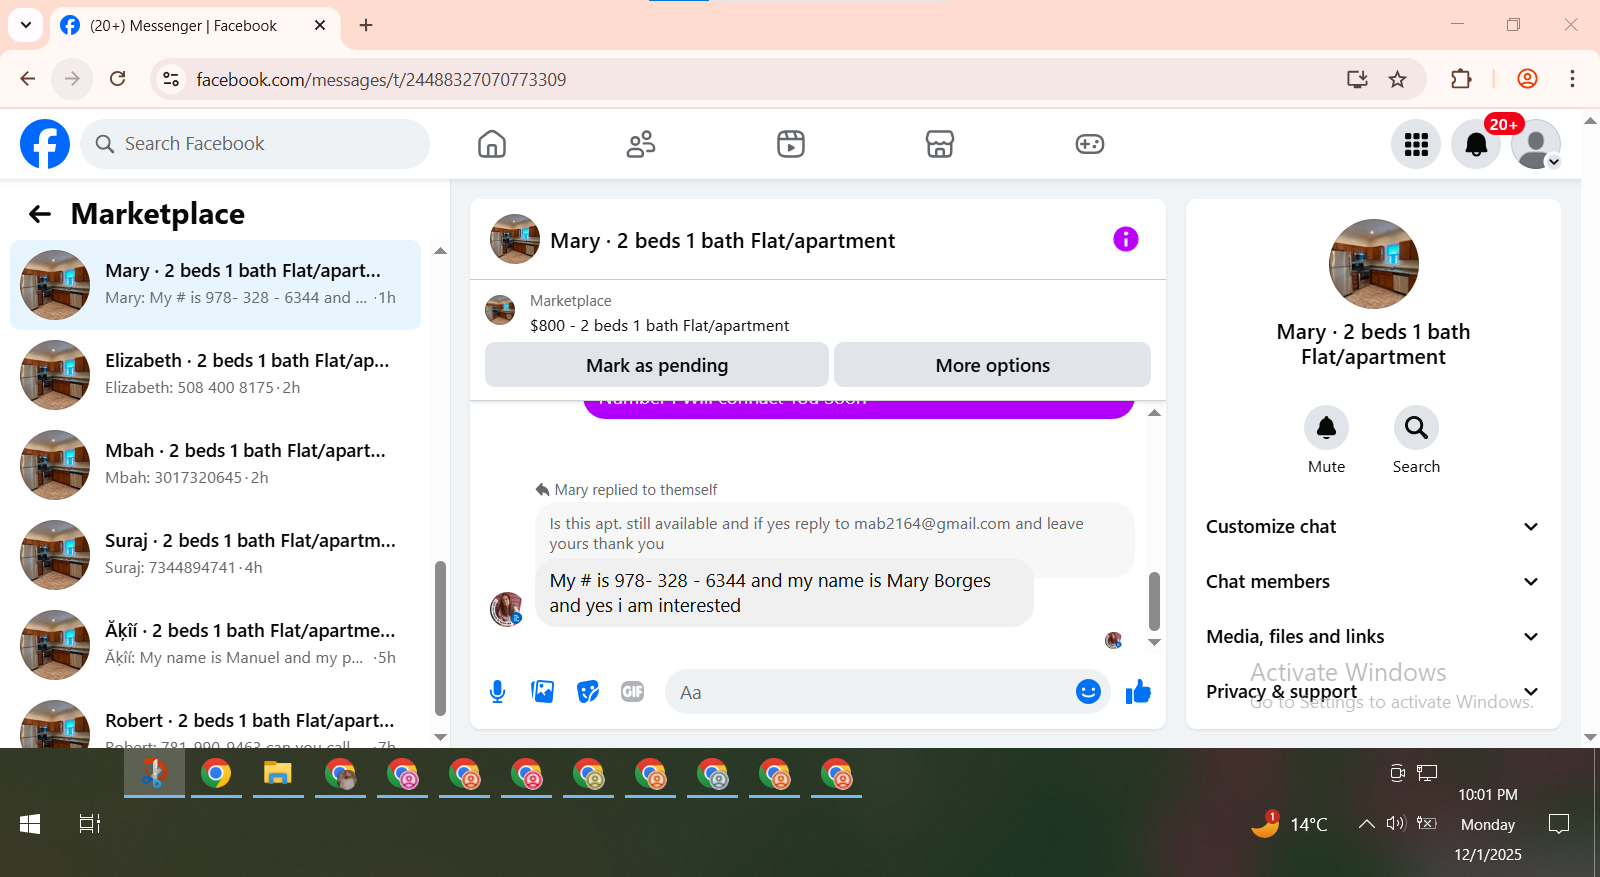The height and width of the screenshot is (877, 1600).
Task: Open the Video (Watch) icon
Action: [791, 144]
